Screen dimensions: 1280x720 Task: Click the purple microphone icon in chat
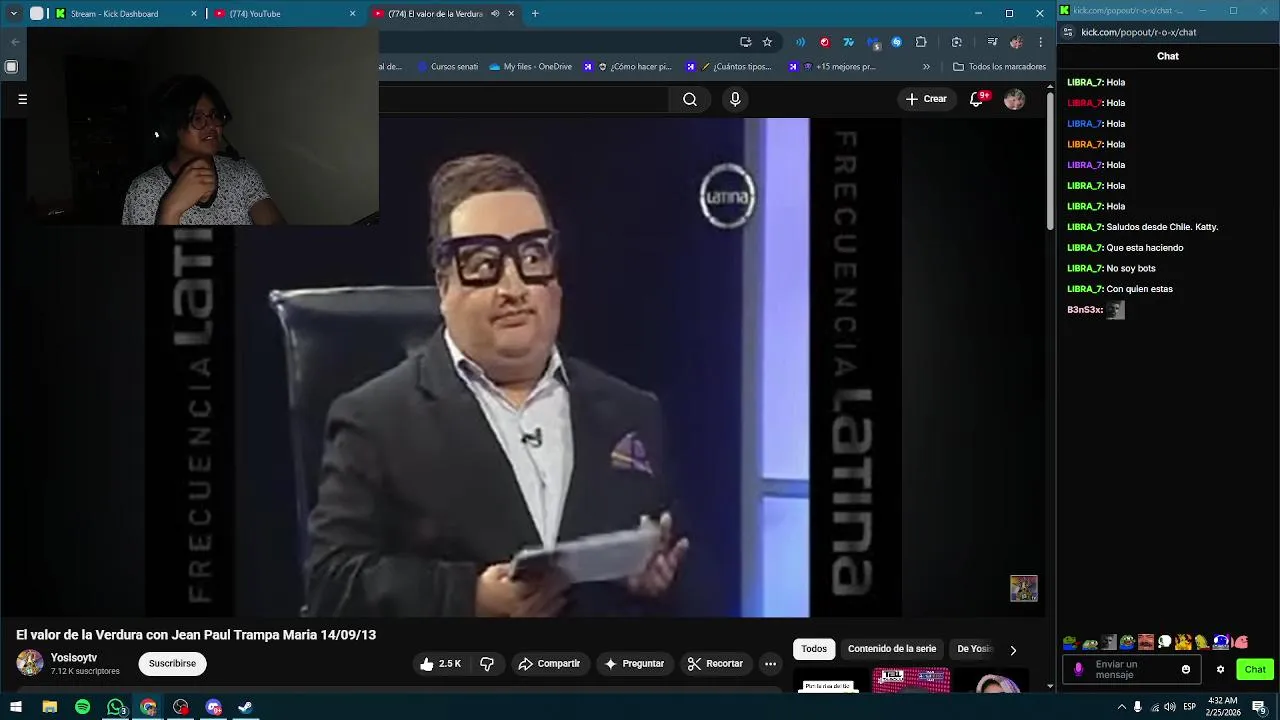(x=1078, y=670)
